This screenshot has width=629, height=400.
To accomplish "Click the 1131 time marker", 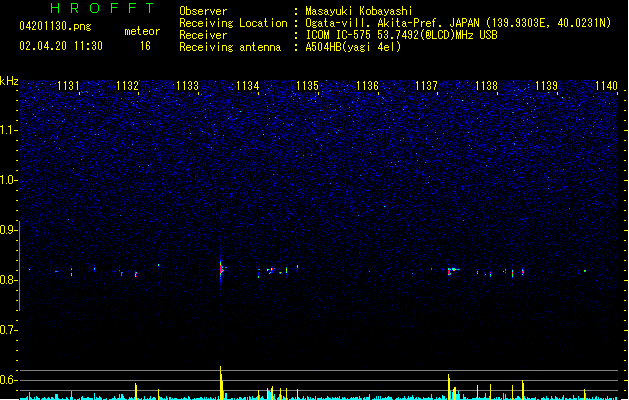I will [x=68, y=86].
